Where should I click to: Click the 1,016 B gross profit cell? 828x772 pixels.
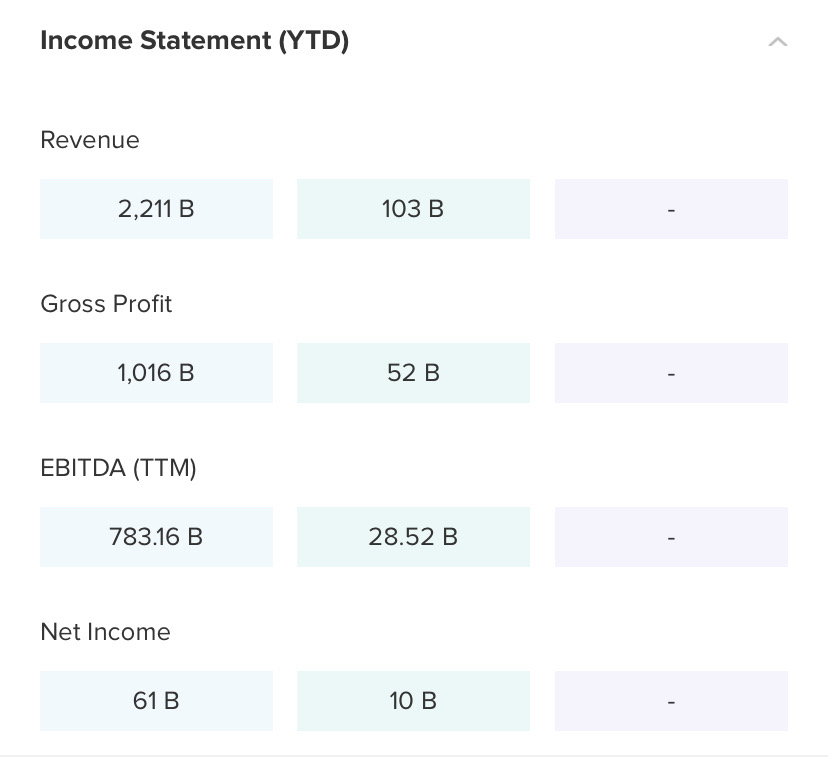(x=156, y=373)
